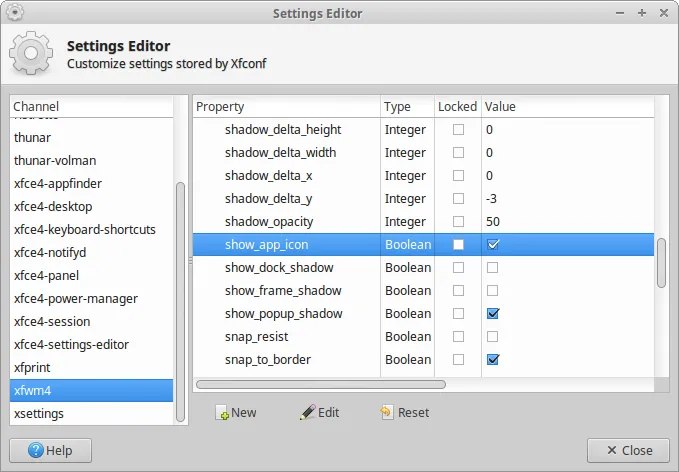Select the xfce4-session channel
The width and height of the screenshot is (679, 472).
(91, 321)
